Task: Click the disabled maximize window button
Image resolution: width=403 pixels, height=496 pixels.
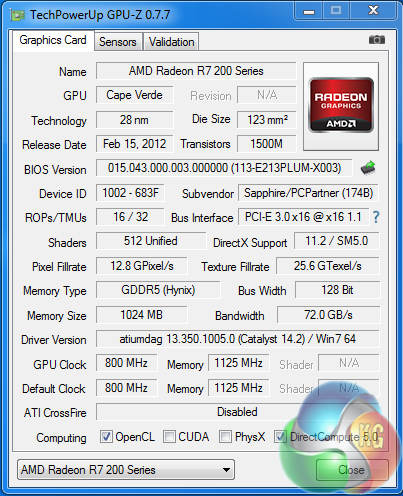Action: (336, 11)
